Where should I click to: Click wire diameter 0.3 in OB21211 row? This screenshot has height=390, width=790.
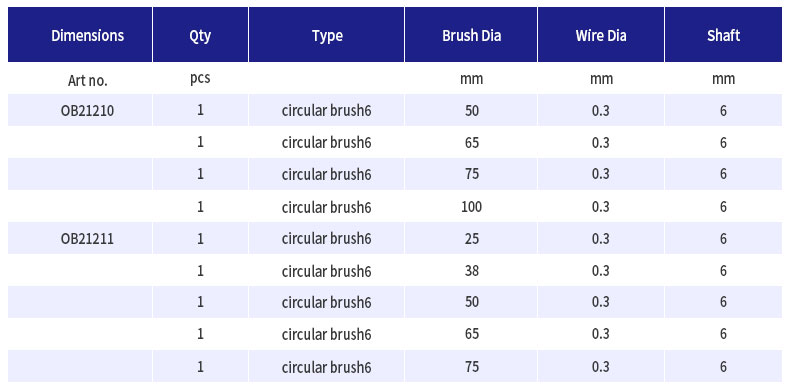[601, 238]
